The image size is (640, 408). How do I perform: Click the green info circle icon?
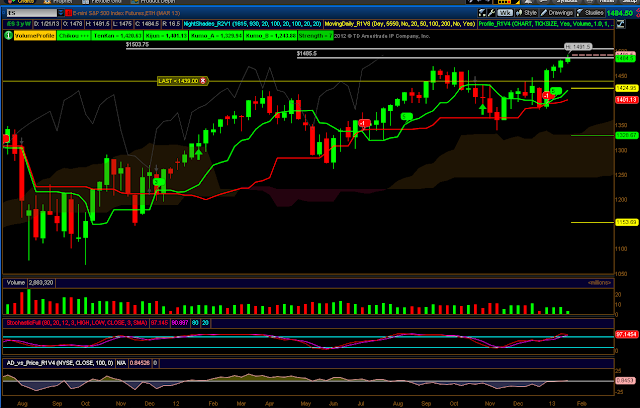point(8,36)
